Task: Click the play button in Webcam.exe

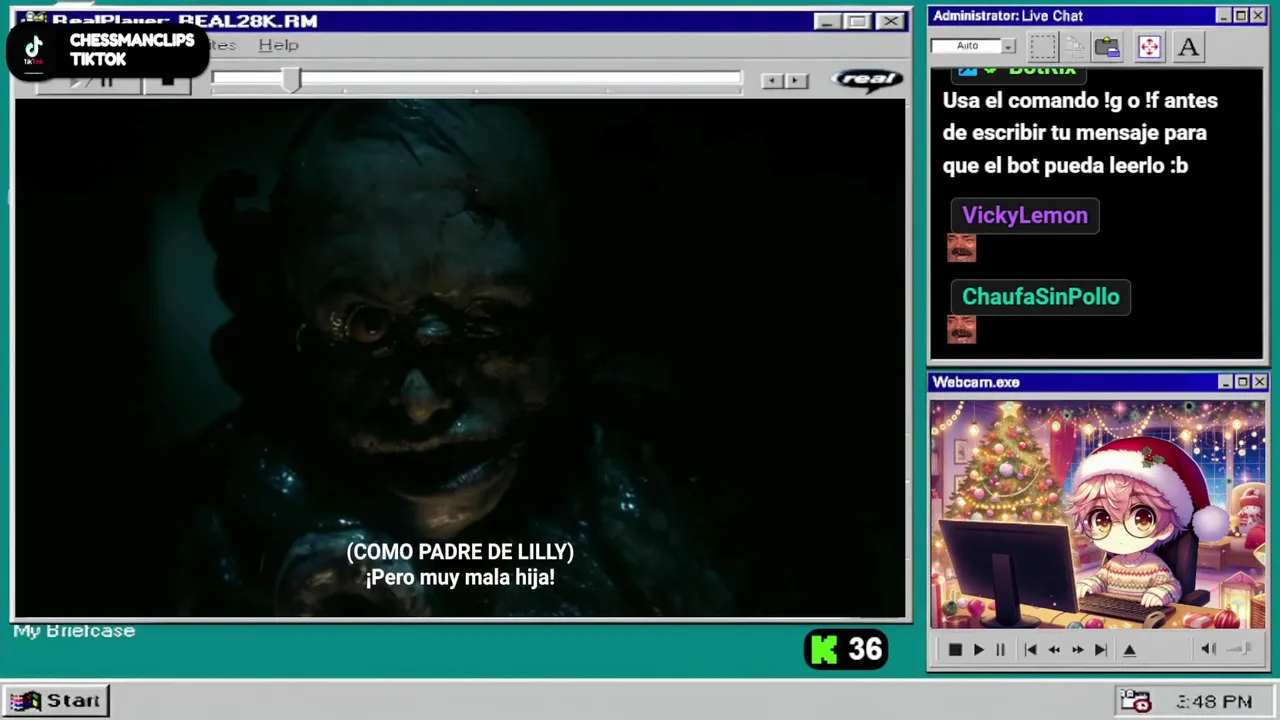Action: [978, 650]
